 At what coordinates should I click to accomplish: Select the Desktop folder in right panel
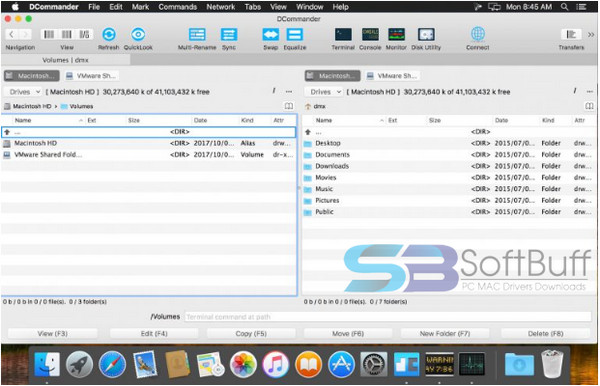(x=449, y=143)
